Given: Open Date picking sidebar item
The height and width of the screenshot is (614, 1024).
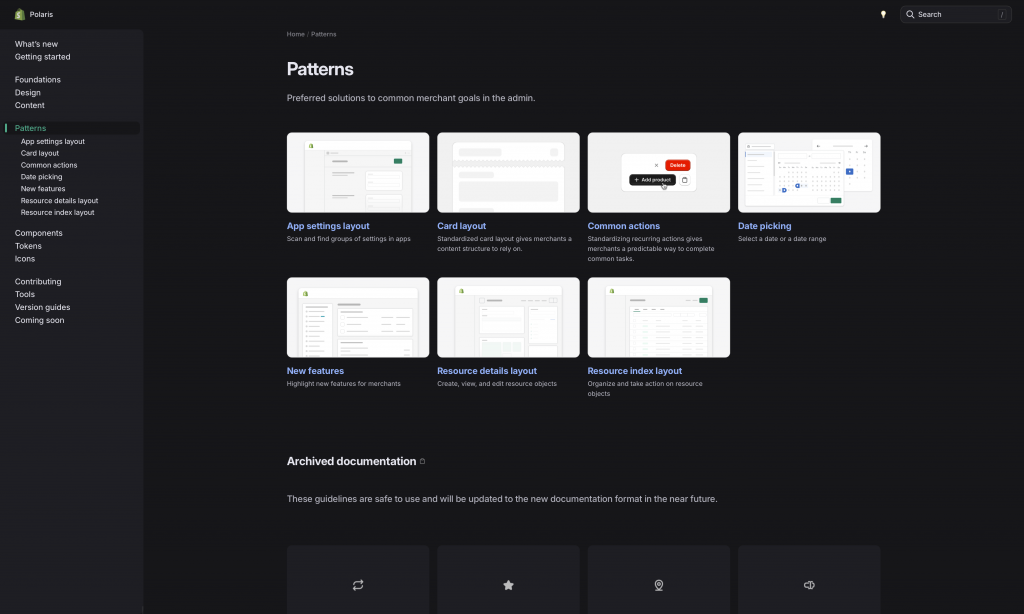Looking at the screenshot, I should tap(42, 177).
